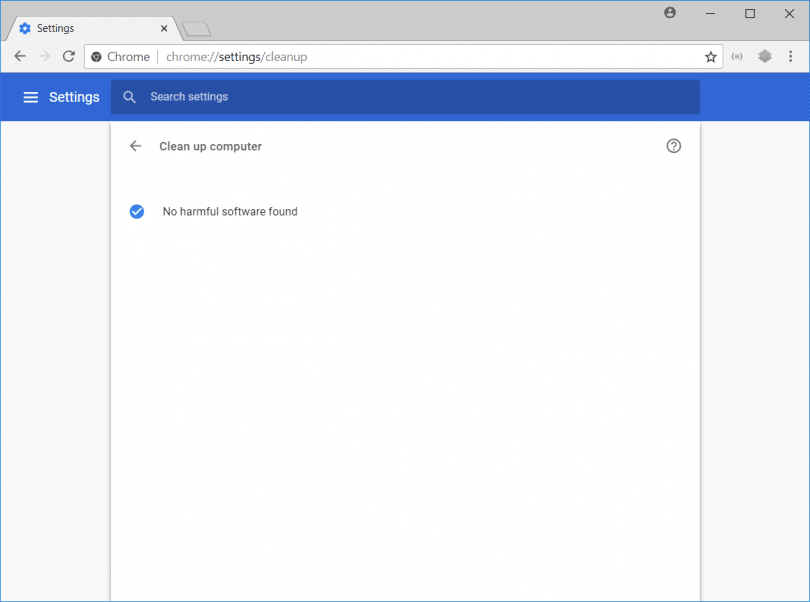Click the gray extension icon before Chrome menu
This screenshot has width=810, height=602.
(765, 57)
